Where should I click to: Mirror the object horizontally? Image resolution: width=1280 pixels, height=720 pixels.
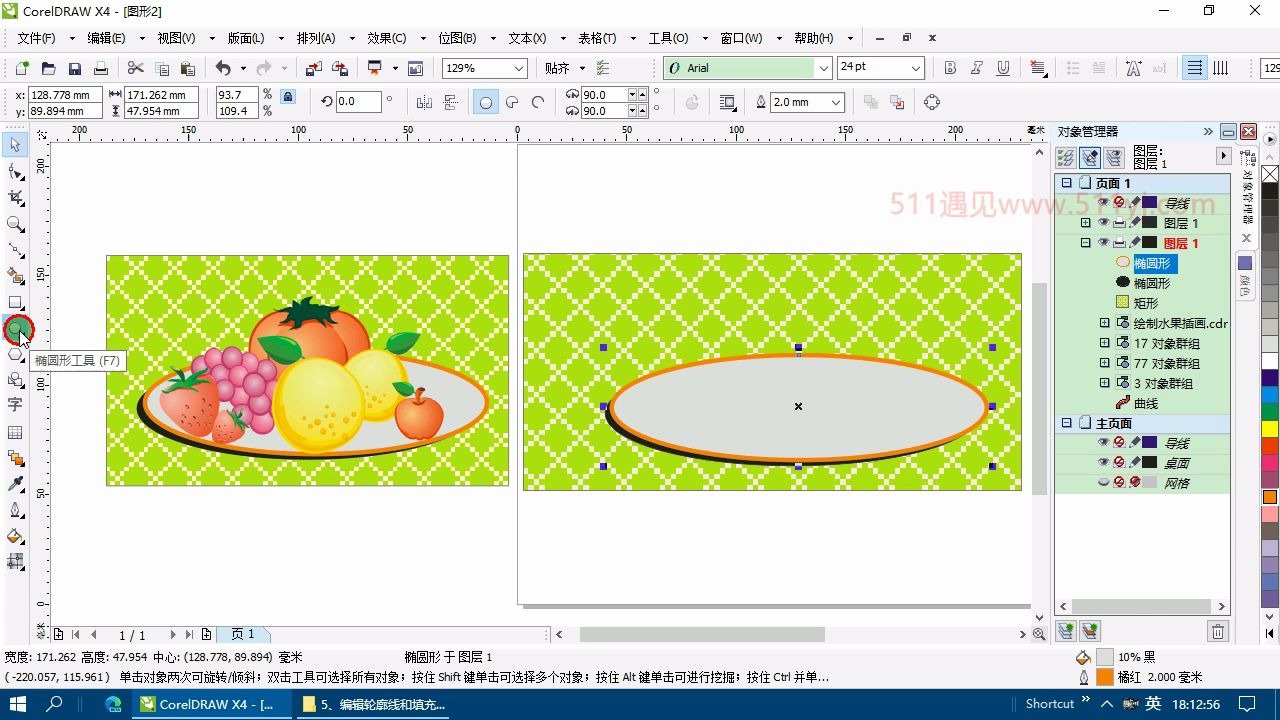point(424,102)
